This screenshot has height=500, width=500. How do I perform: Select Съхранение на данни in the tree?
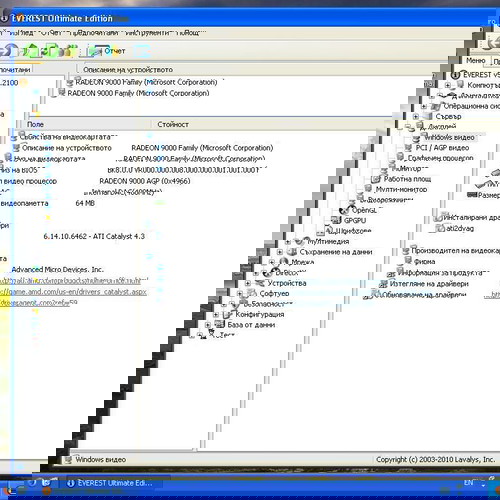tap(336, 252)
